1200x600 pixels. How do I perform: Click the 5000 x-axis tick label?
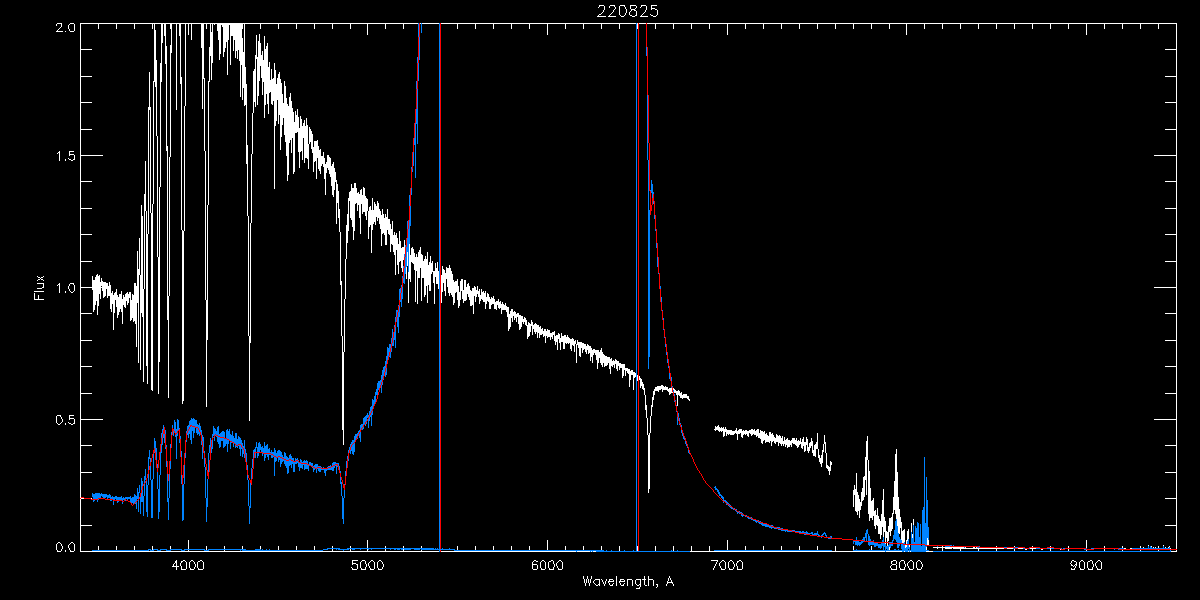(x=367, y=564)
